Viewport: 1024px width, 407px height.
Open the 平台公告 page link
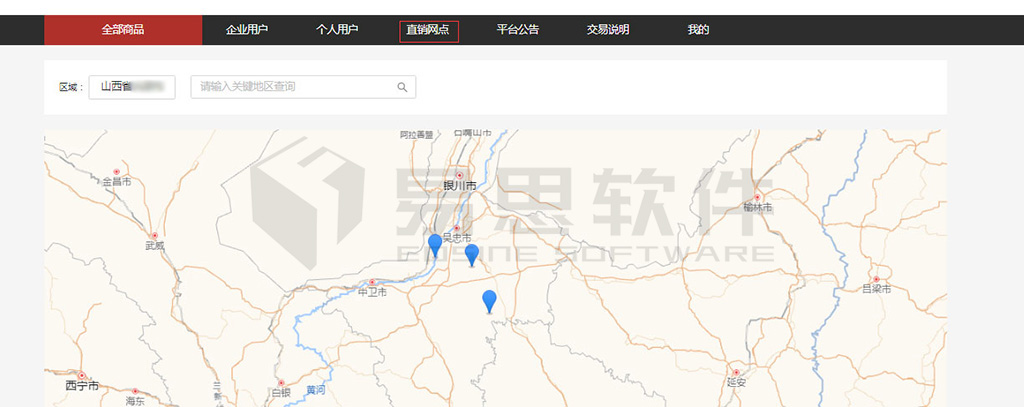point(518,30)
